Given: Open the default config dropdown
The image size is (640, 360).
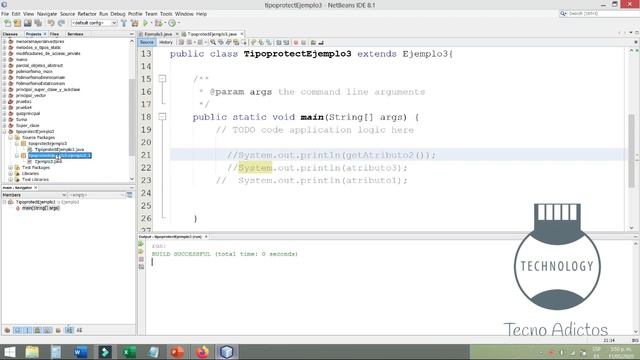Looking at the screenshot, I should pyautogui.click(x=94, y=23).
